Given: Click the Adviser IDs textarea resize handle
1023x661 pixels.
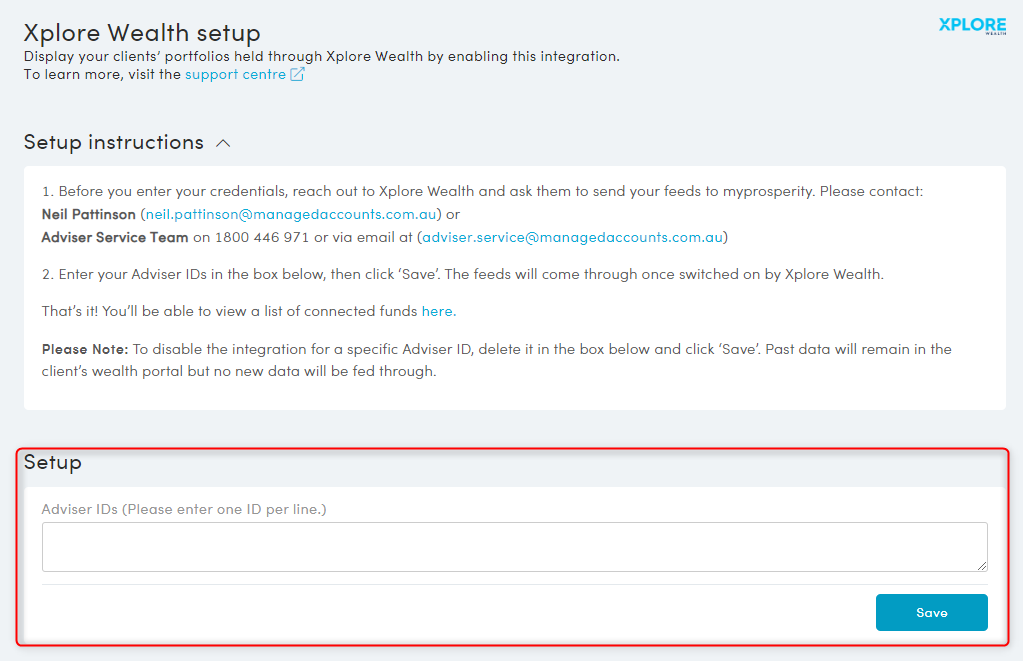Looking at the screenshot, I should (x=982, y=566).
